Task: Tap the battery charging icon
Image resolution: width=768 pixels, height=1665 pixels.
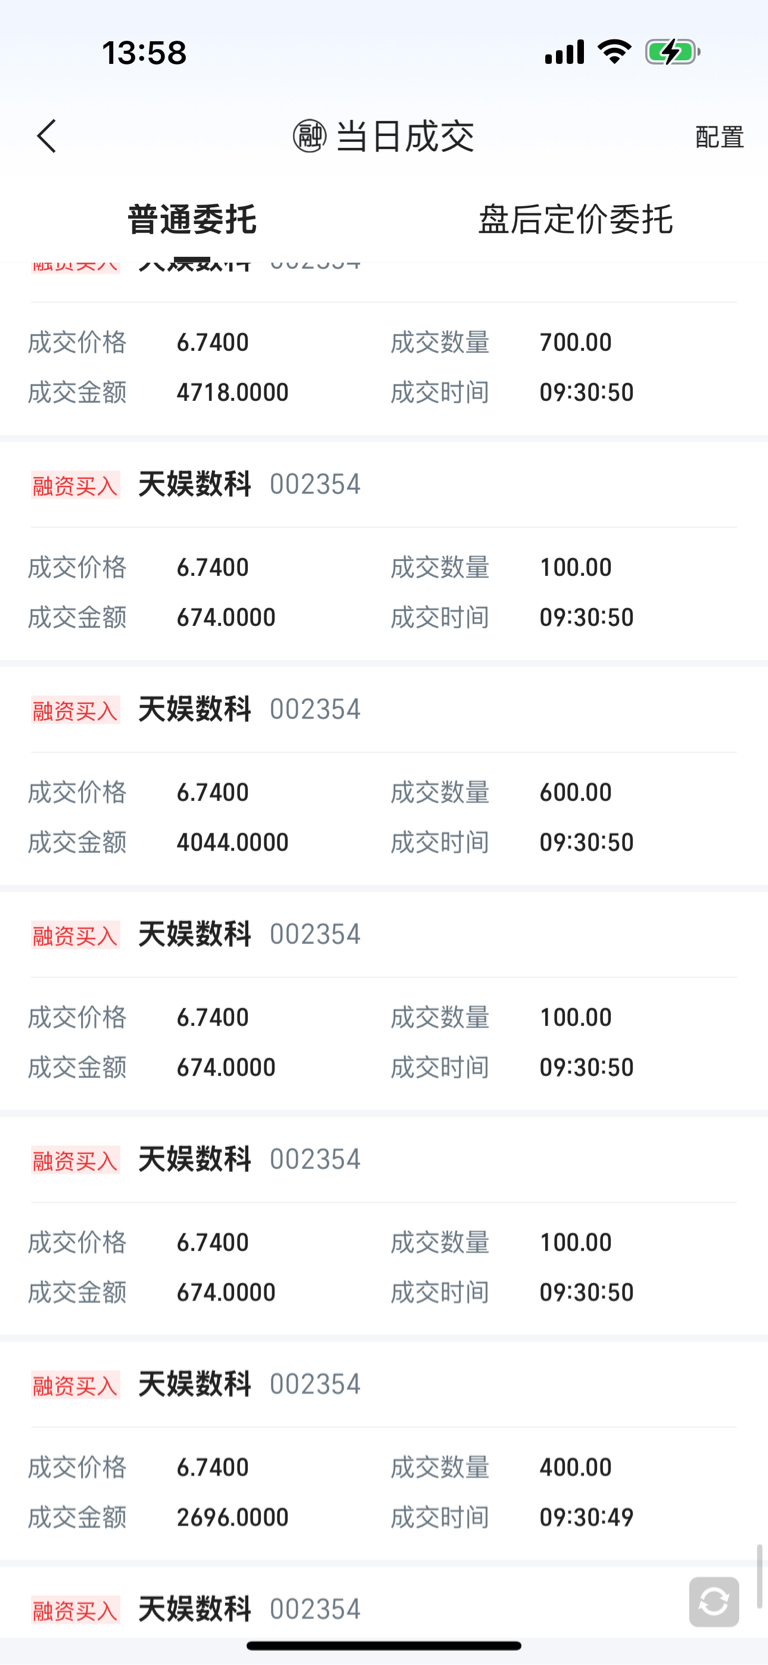Action: click(x=672, y=52)
